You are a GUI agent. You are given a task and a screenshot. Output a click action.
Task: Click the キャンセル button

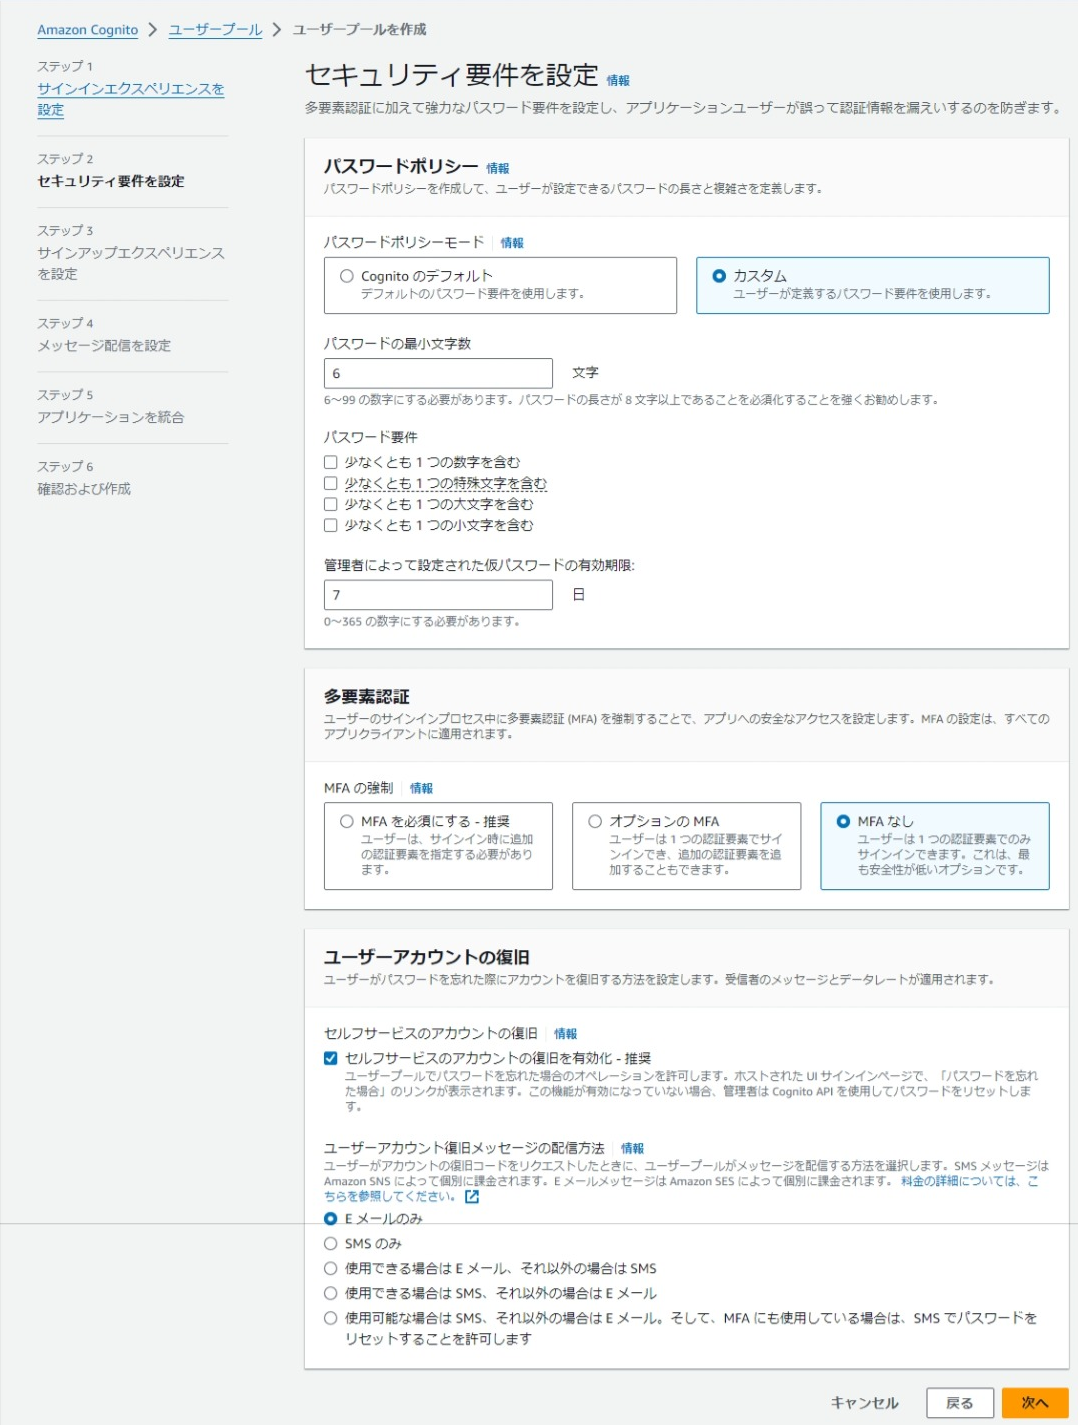(x=865, y=1403)
